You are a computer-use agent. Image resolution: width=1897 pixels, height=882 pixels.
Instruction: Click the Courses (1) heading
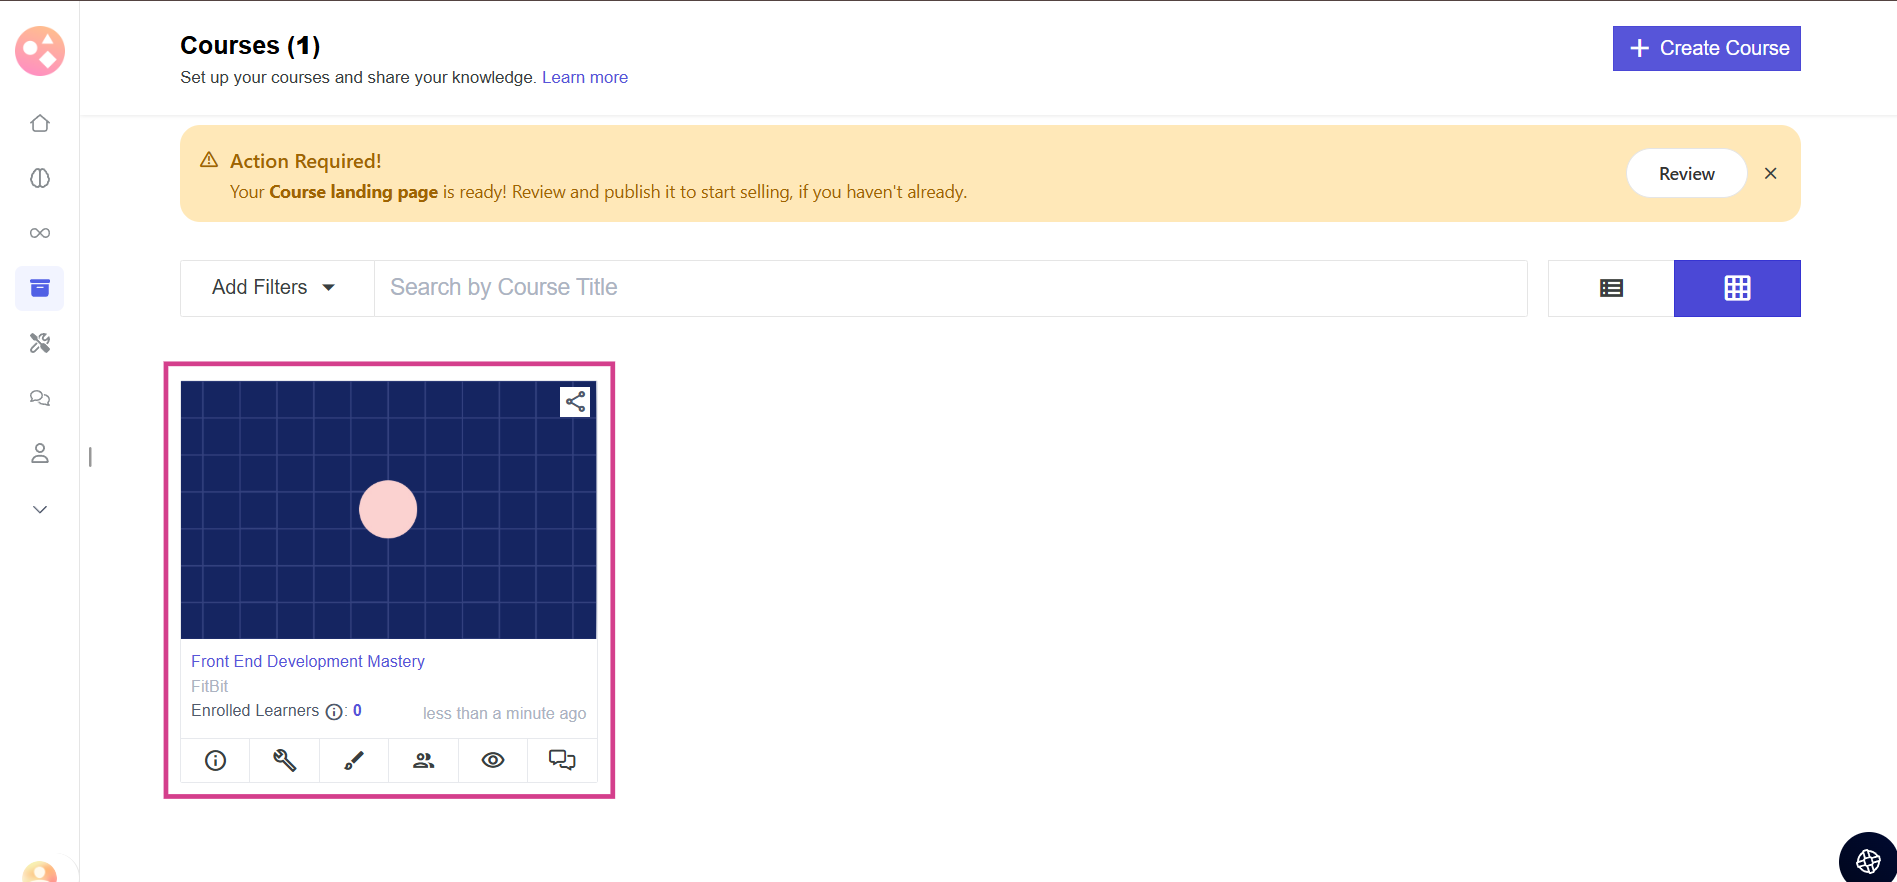250,45
